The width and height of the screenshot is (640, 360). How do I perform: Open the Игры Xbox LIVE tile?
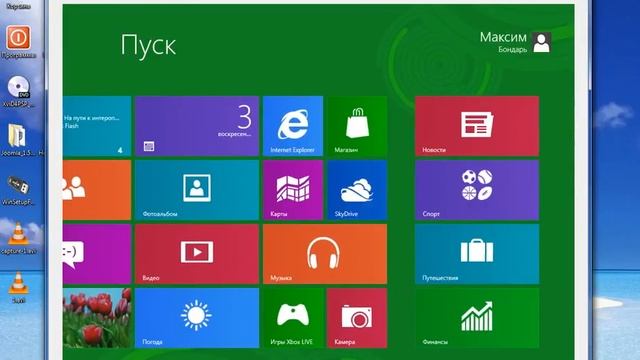coord(293,318)
